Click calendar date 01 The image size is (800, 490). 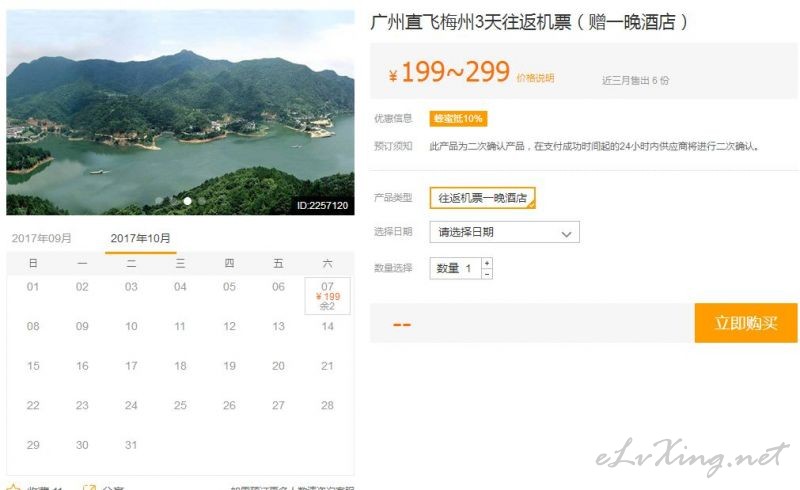(33, 287)
